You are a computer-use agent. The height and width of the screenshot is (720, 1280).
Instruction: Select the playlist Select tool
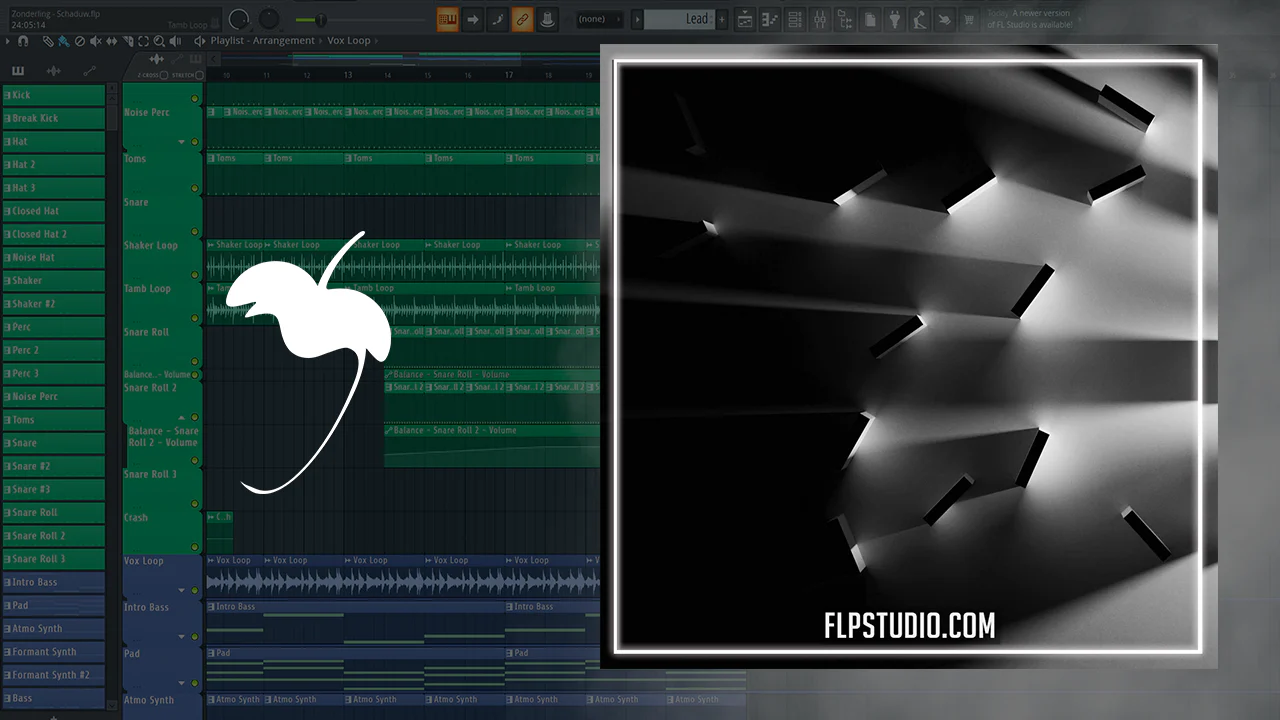144,41
